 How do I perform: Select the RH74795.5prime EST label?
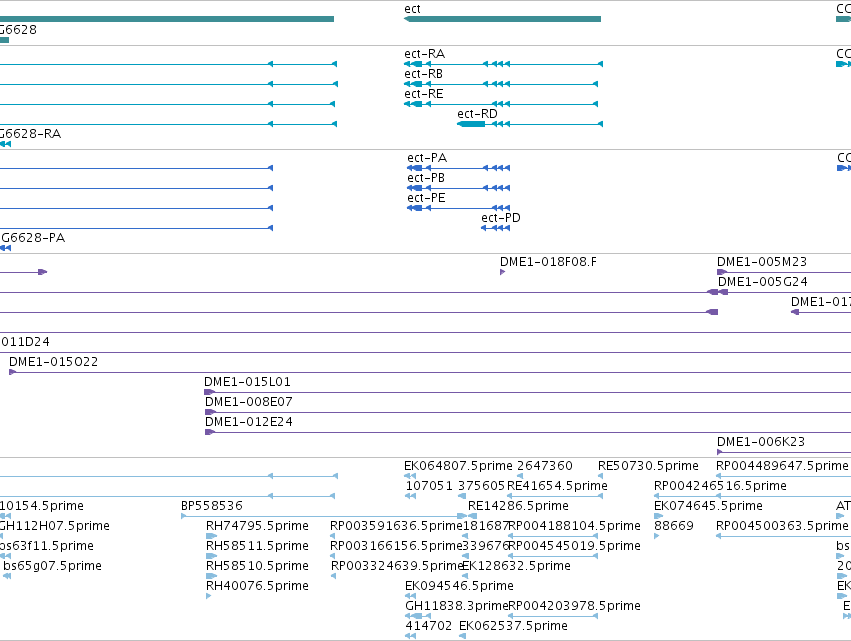(x=257, y=526)
